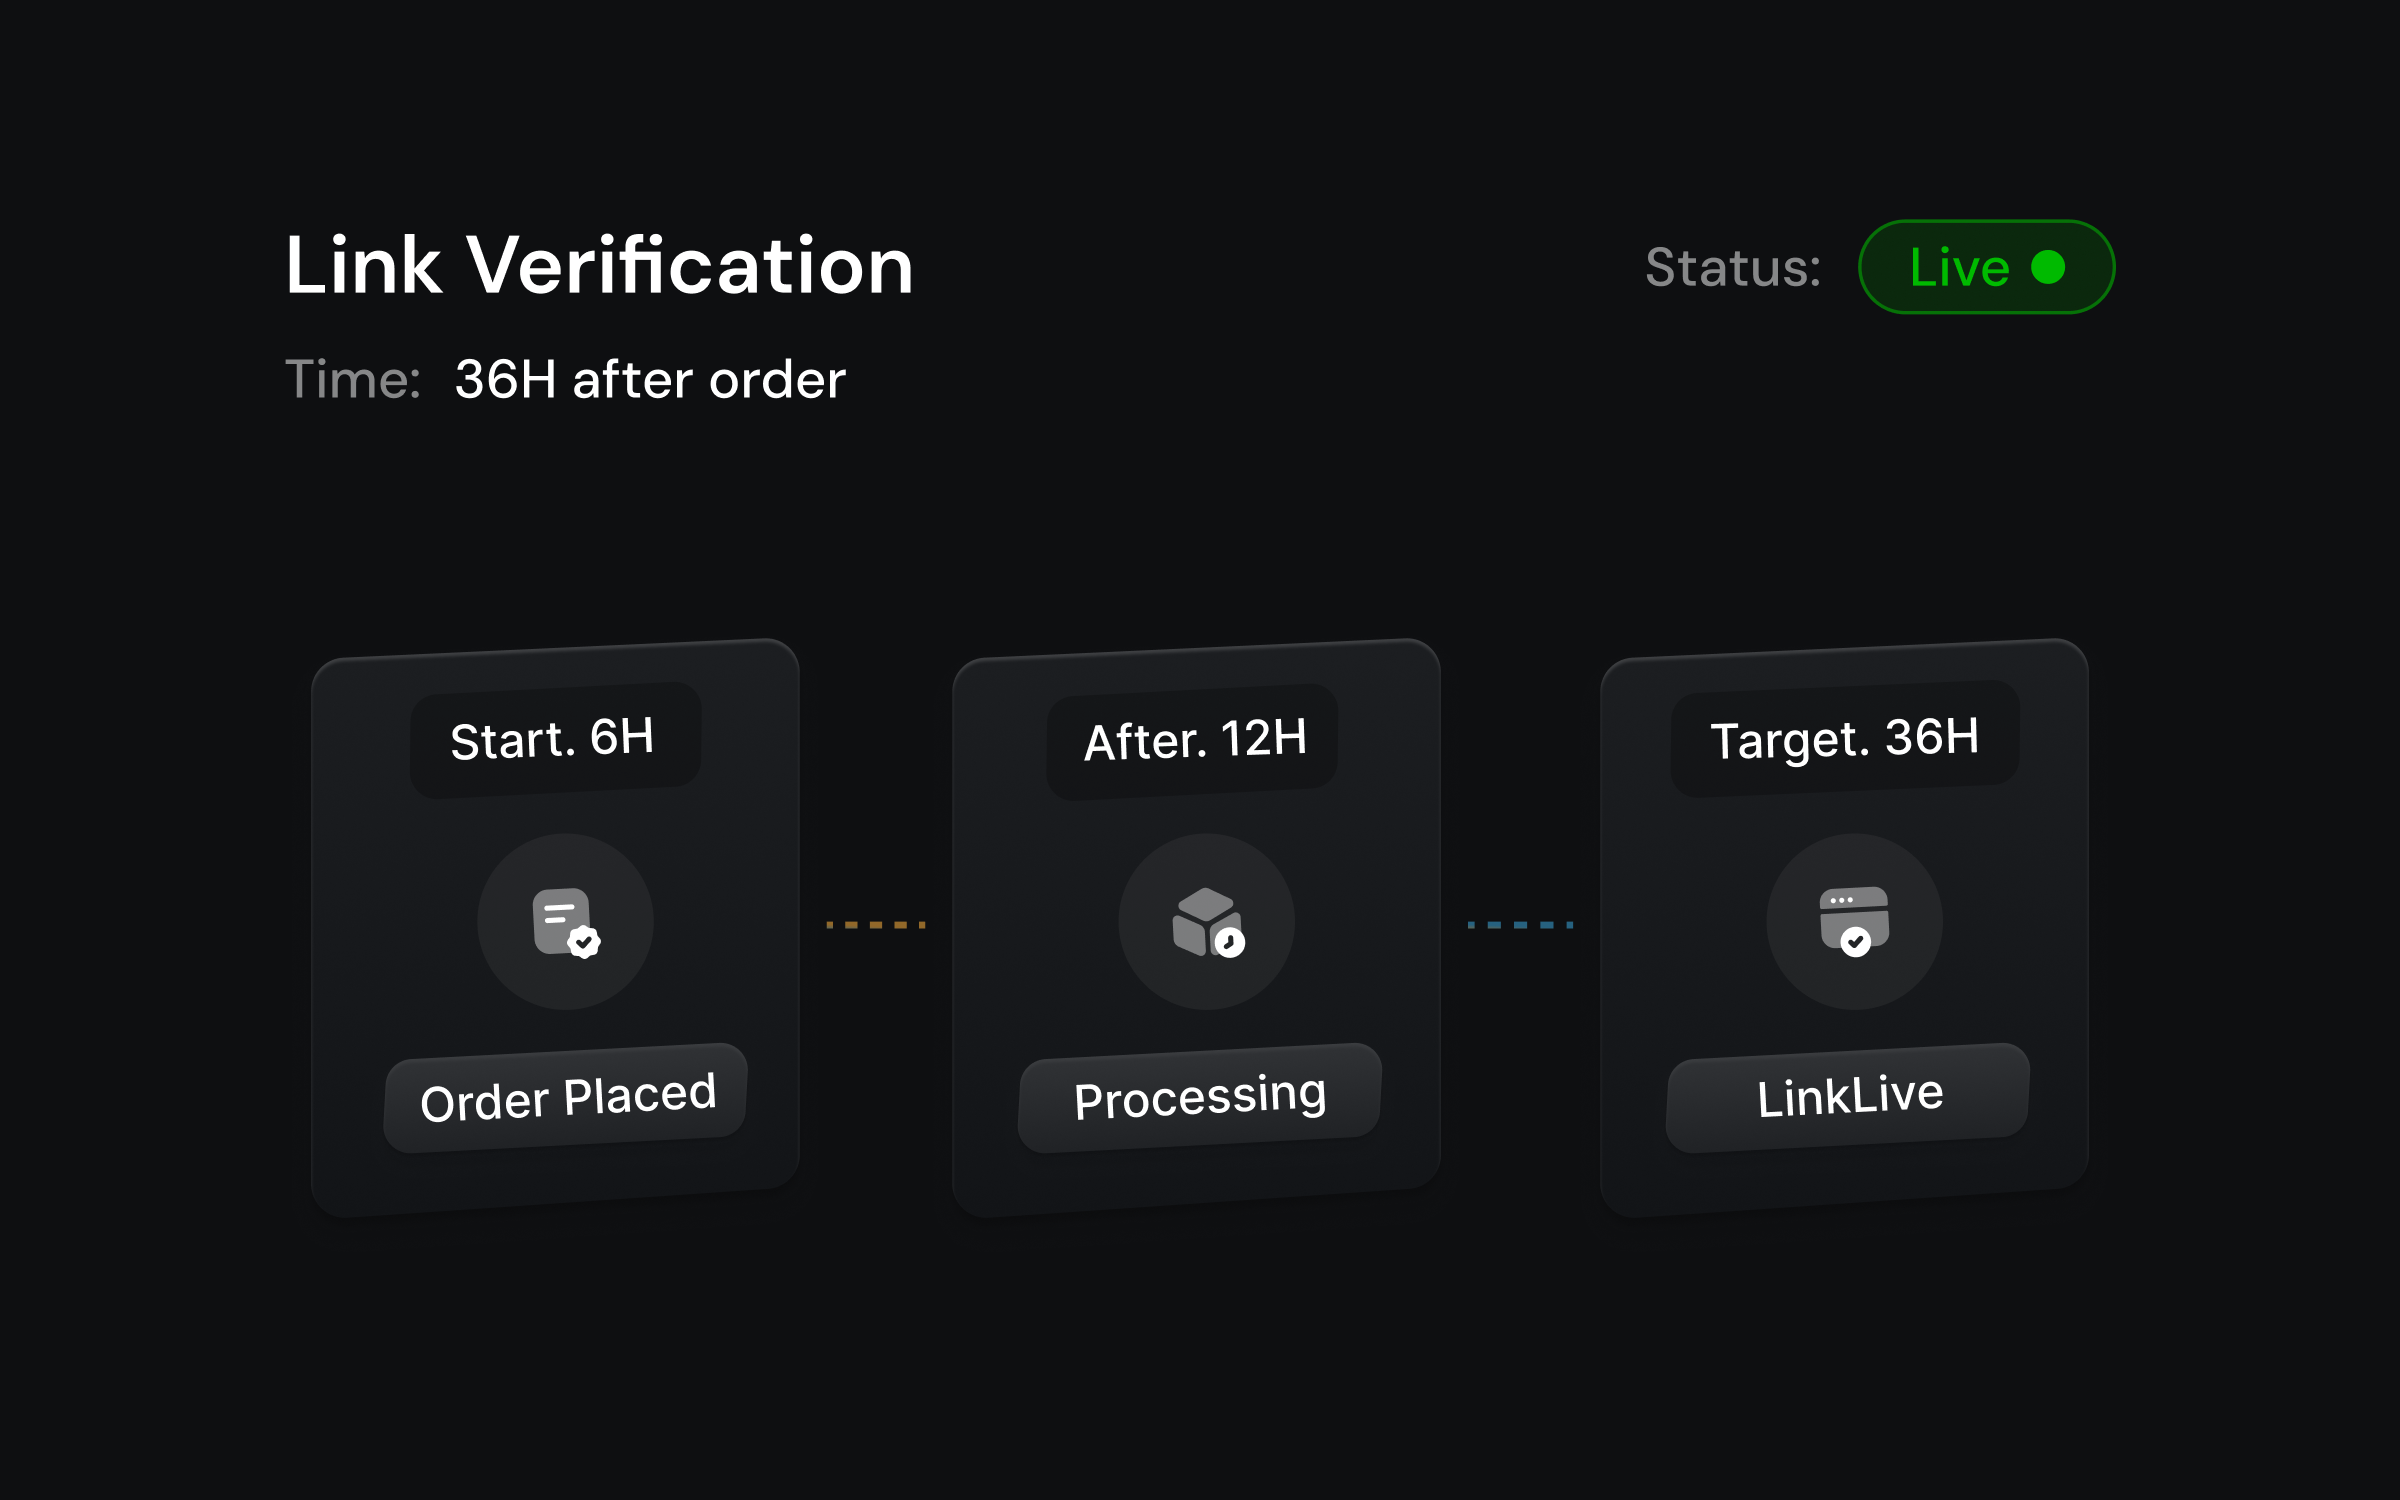Screen dimensions: 2400x1500
Task: Click the package clock processing icon
Action: pyautogui.click(x=1206, y=922)
